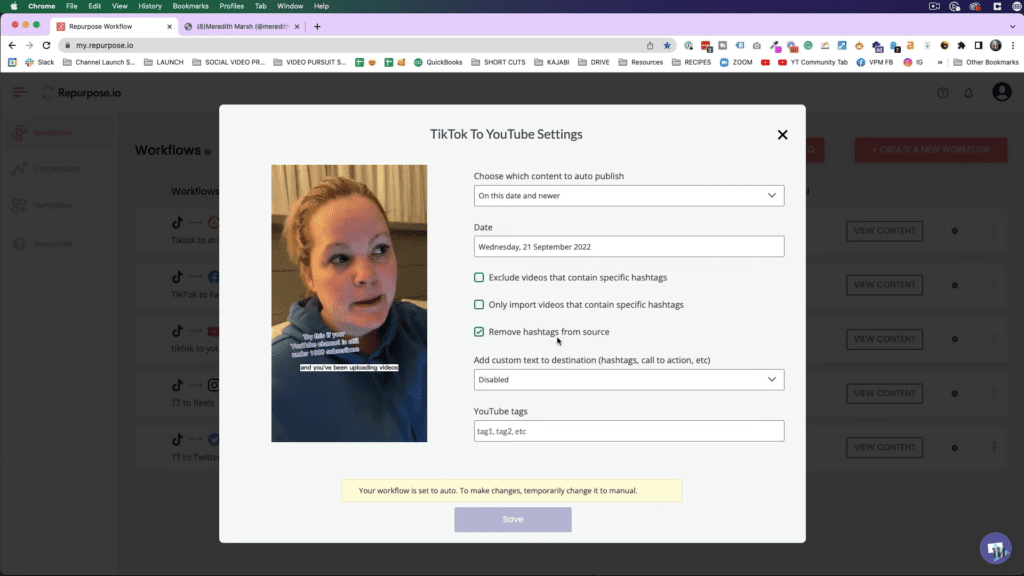This screenshot has width=1024, height=576.
Task: Reload the current page
Action: tap(46, 45)
